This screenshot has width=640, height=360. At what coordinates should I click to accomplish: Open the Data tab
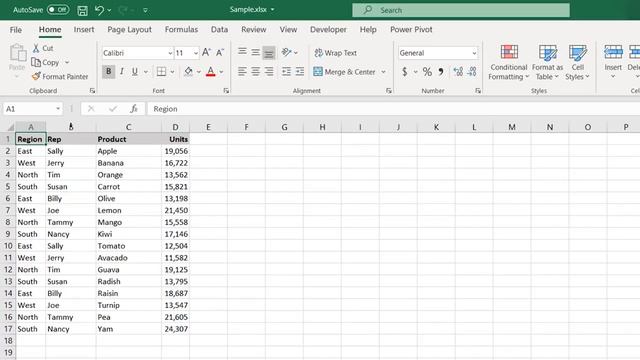click(x=219, y=29)
